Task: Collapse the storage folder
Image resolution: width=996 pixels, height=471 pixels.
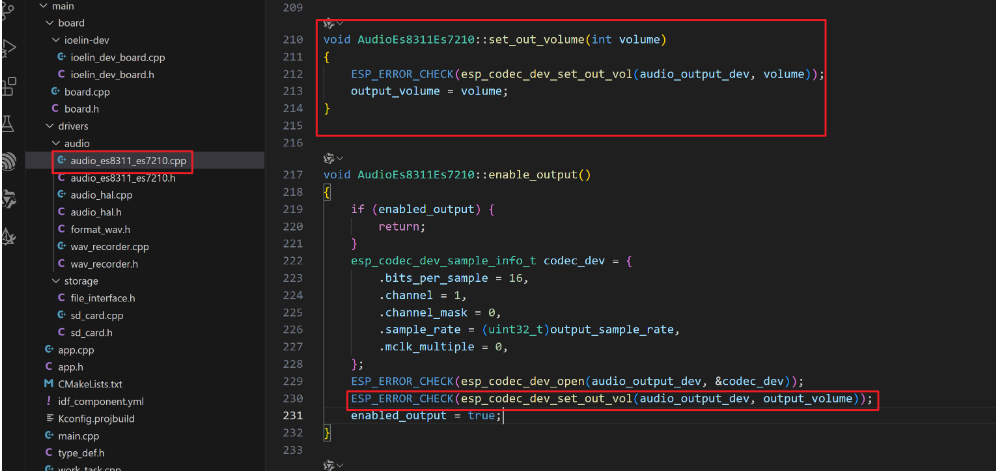Action: [x=56, y=281]
